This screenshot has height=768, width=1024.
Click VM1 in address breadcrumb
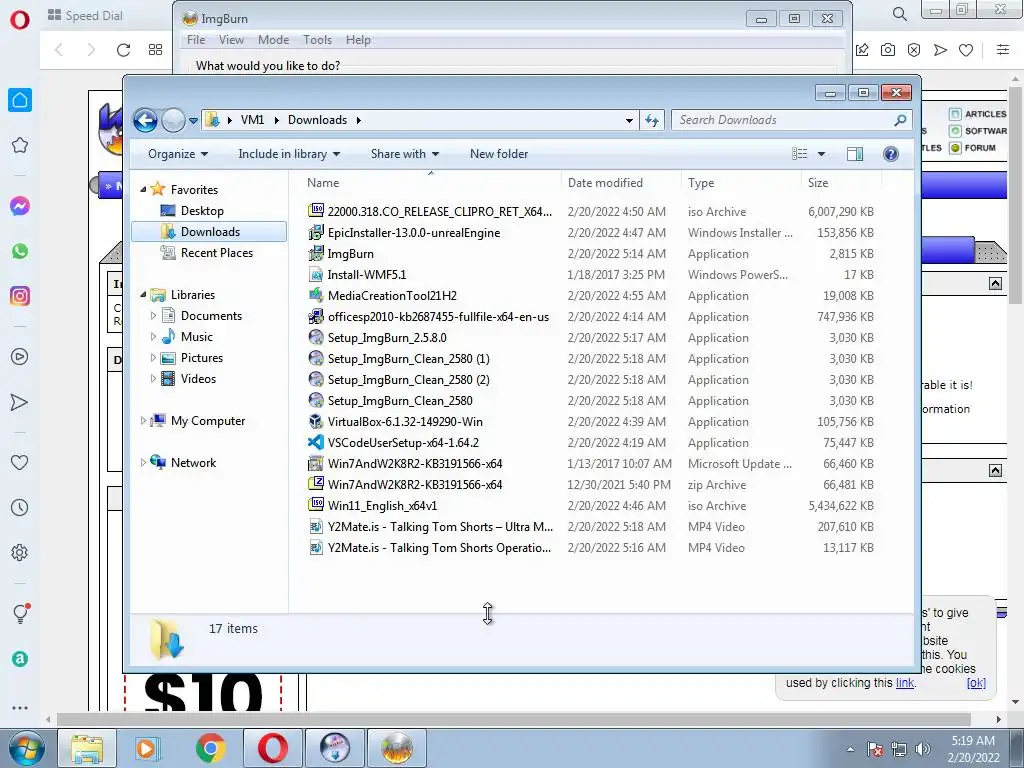tap(252, 120)
